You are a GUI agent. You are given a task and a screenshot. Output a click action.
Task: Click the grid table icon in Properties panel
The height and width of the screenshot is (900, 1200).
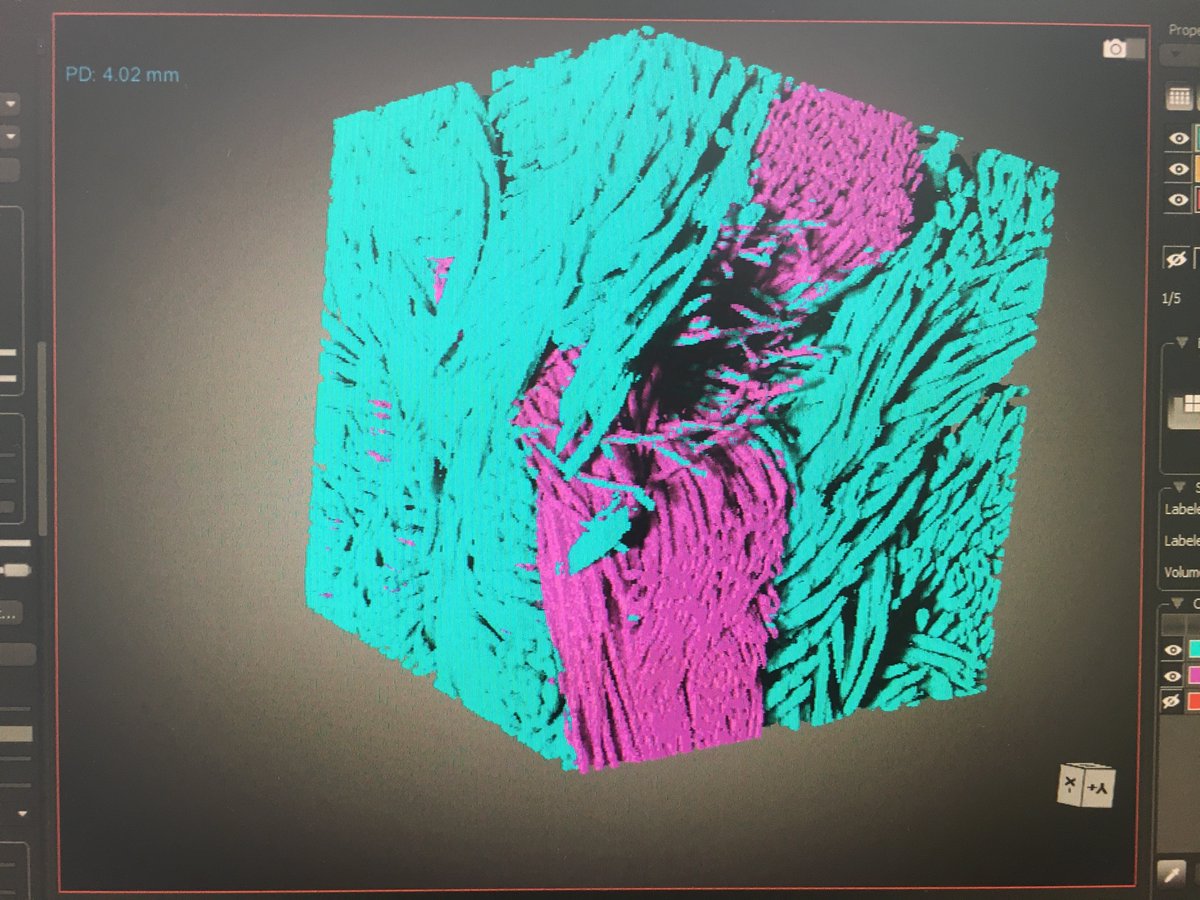(1179, 98)
